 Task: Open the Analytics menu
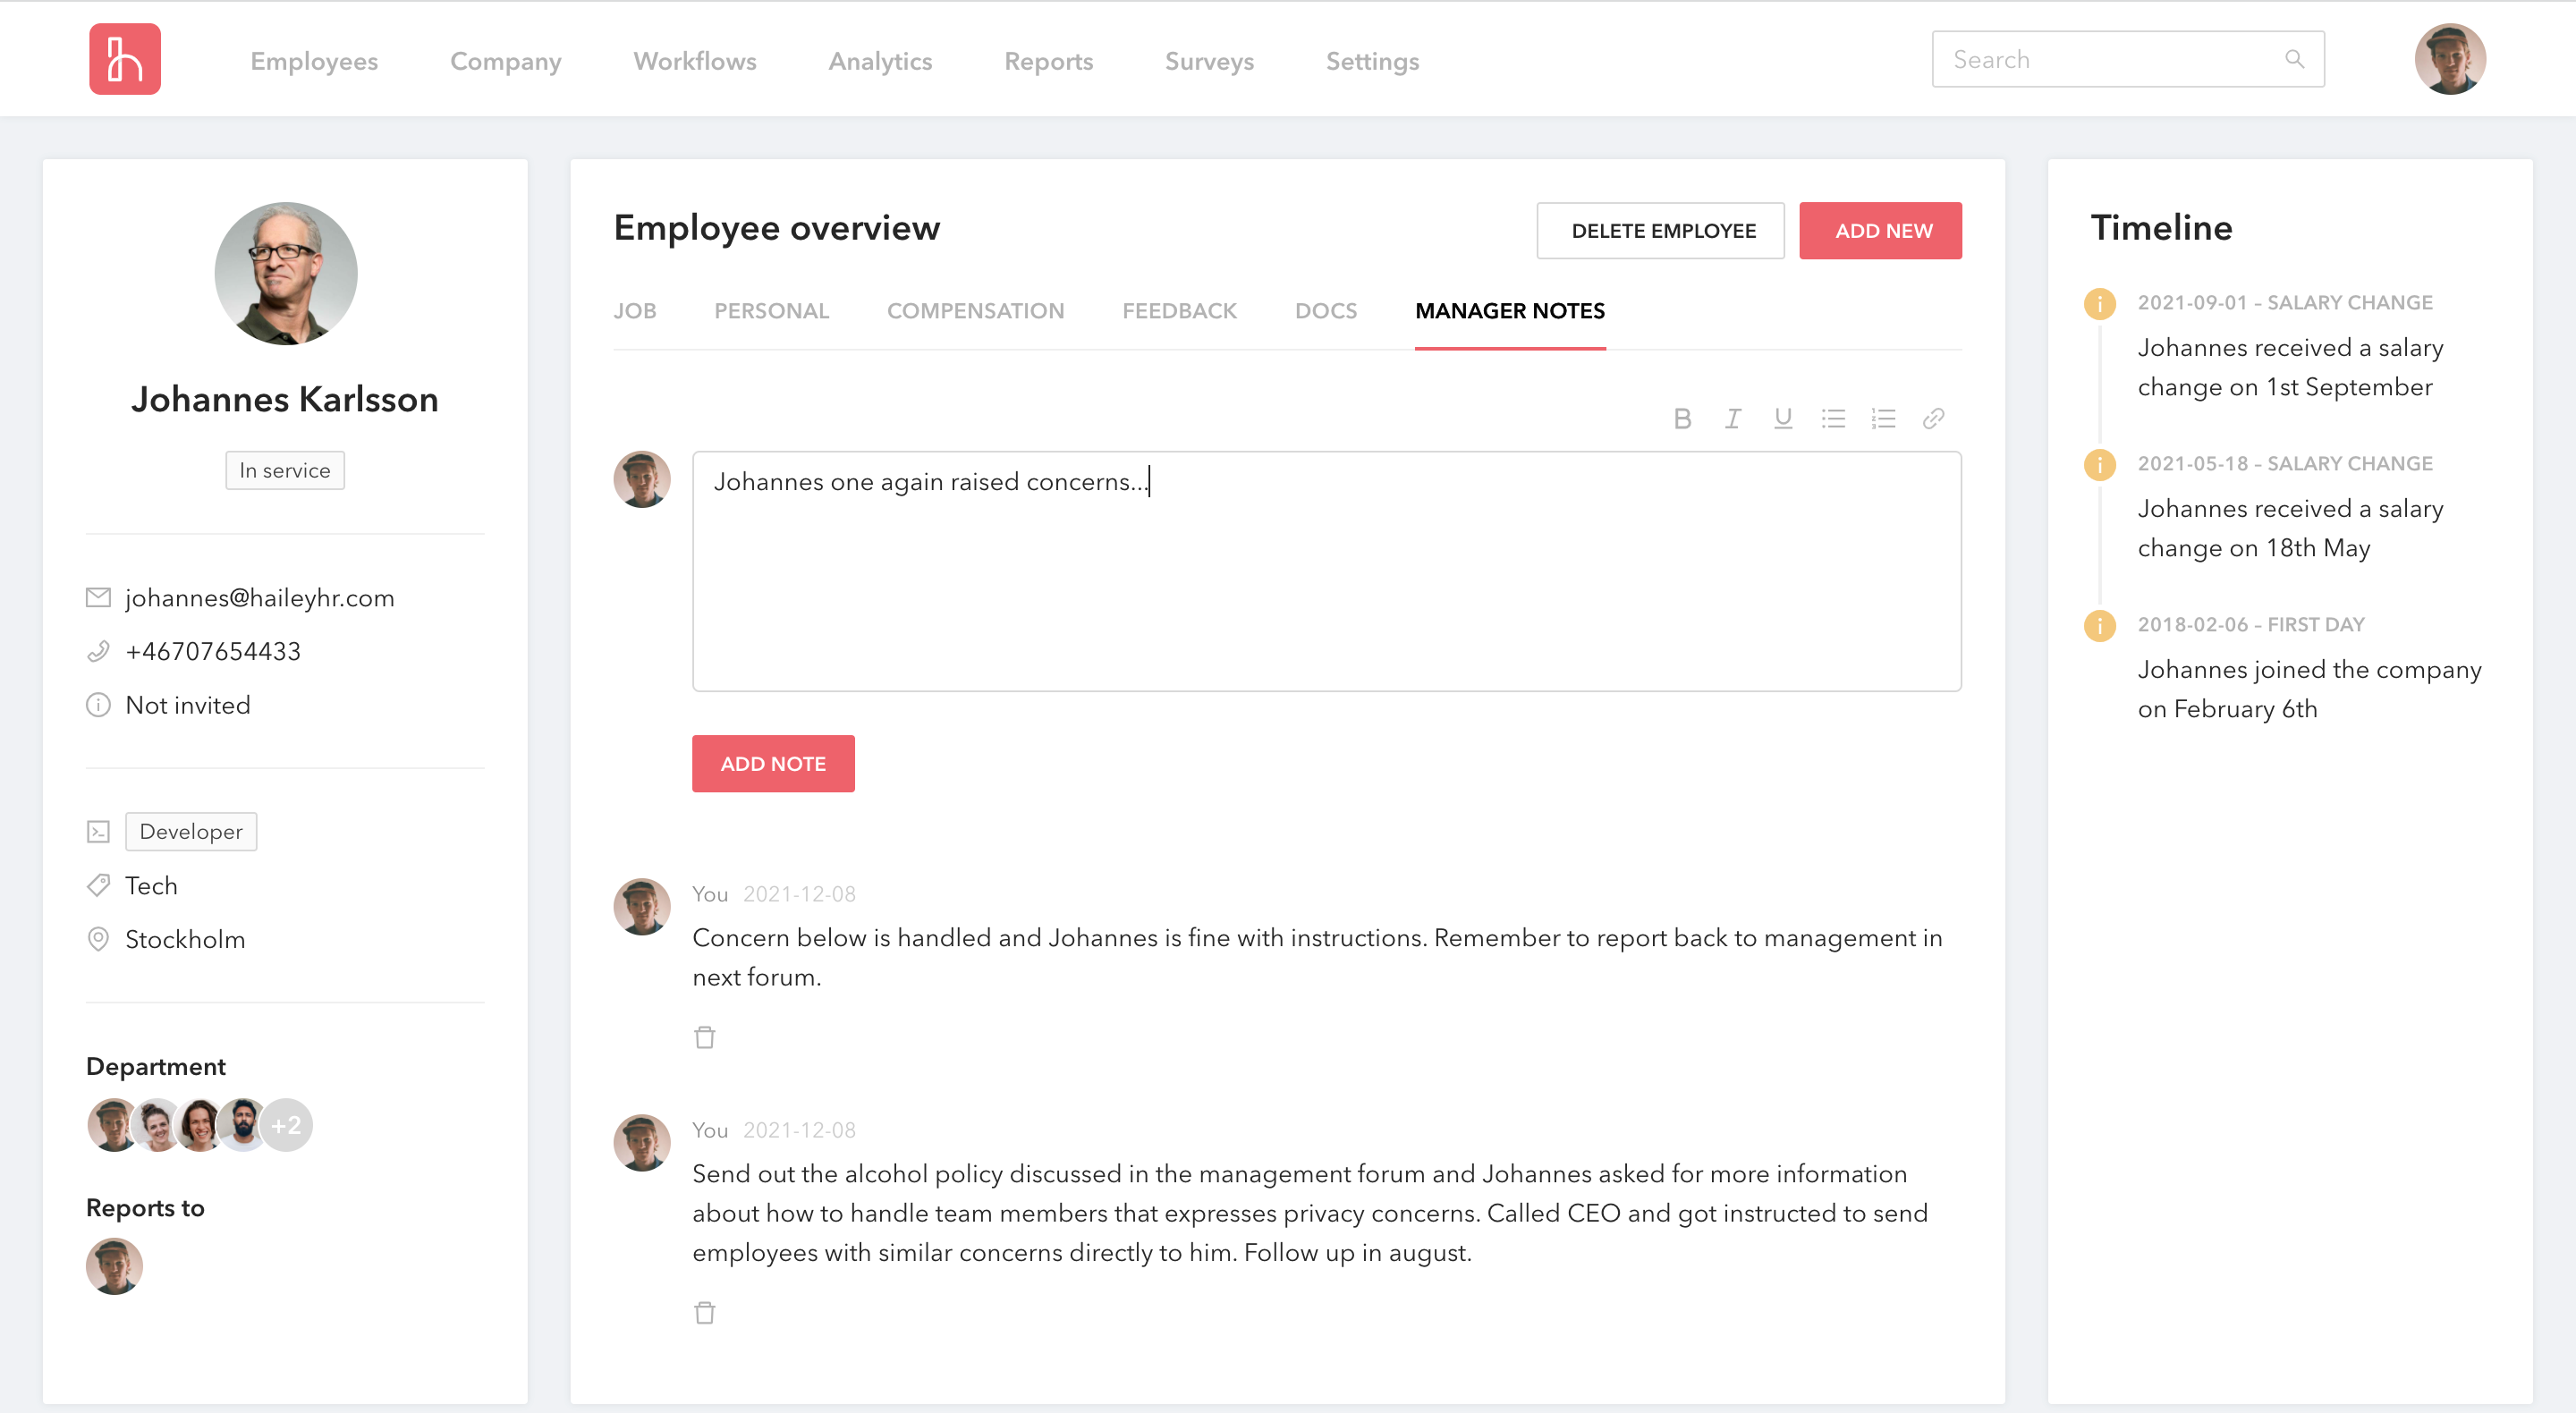[x=880, y=61]
